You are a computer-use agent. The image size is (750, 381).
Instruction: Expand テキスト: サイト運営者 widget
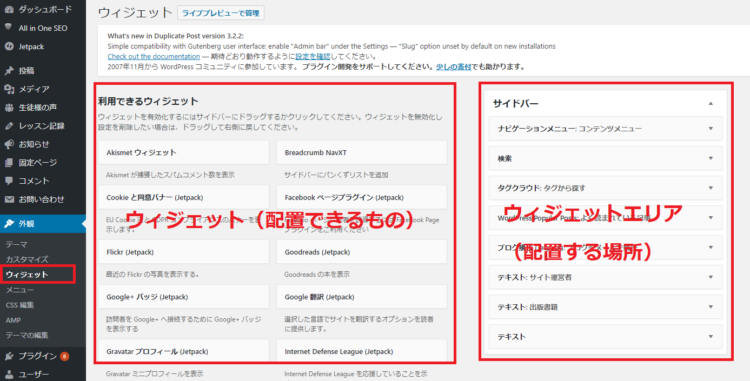coord(710,277)
